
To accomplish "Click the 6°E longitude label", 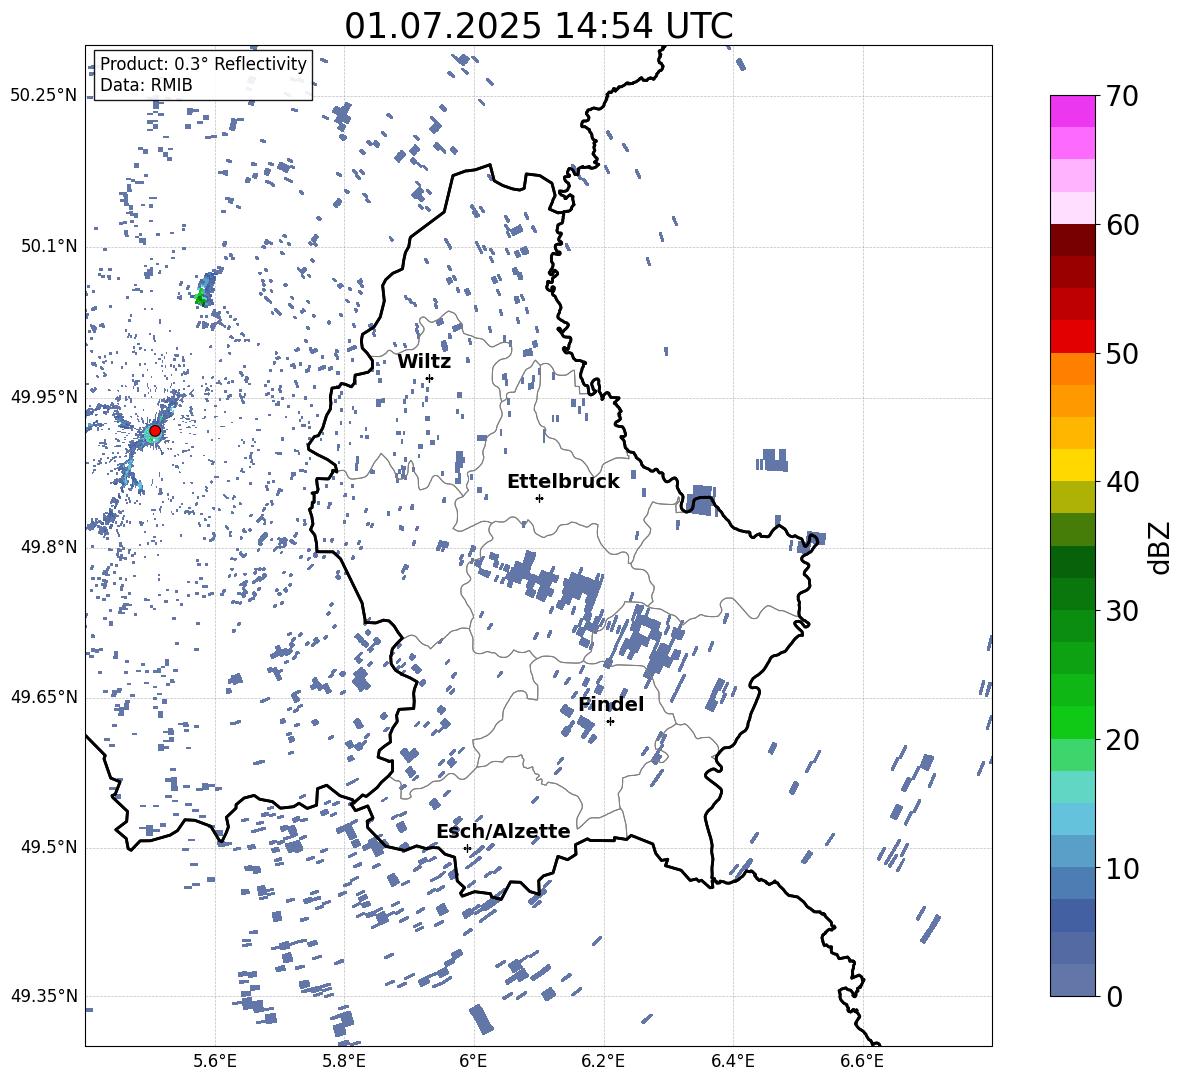I will pyautogui.click(x=473, y=1061).
